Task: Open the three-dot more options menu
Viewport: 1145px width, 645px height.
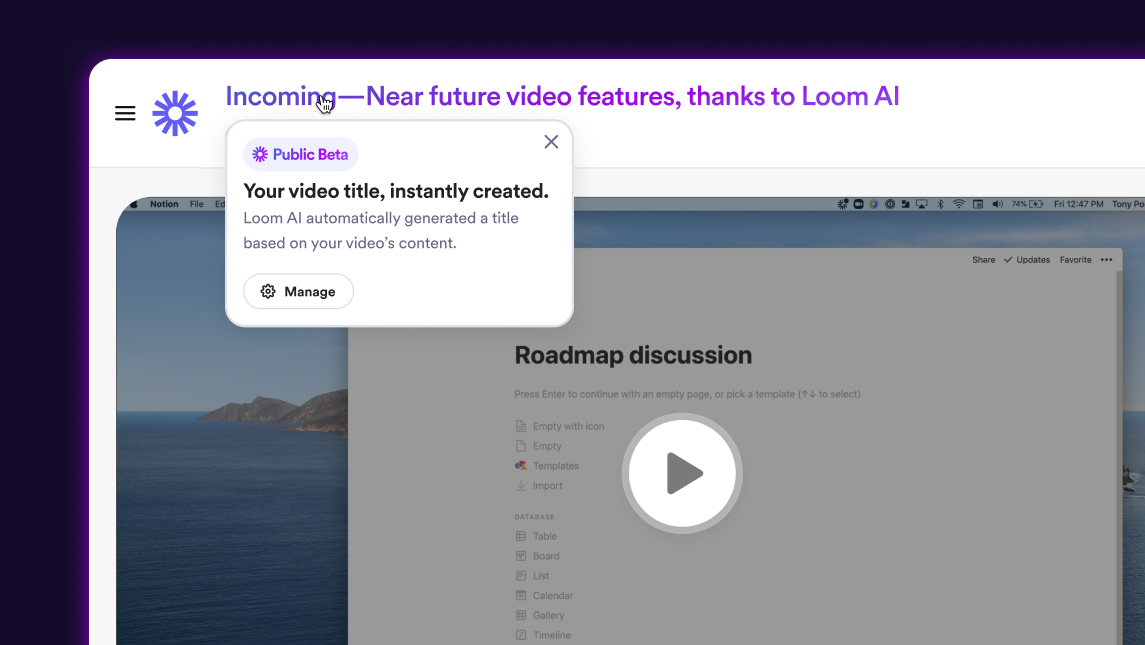Action: click(x=1106, y=260)
